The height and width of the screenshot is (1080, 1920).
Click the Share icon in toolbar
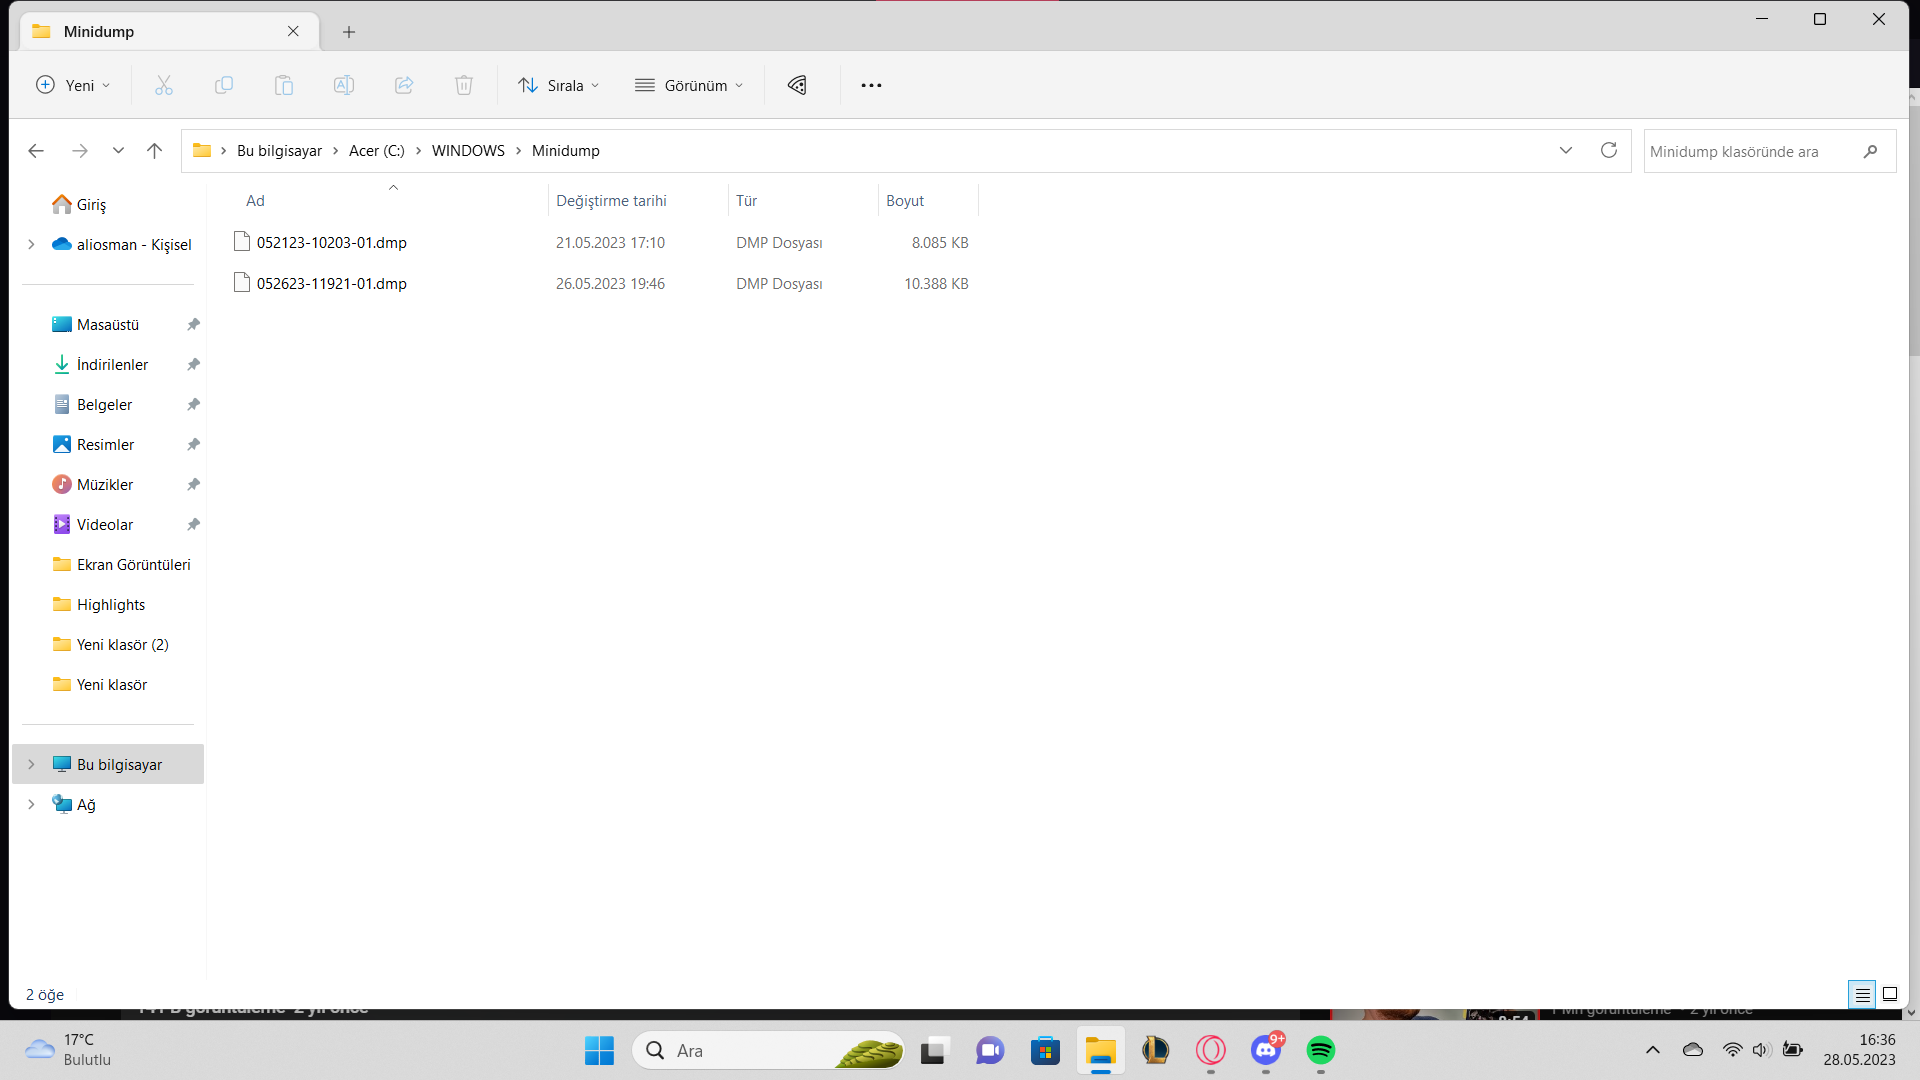(404, 85)
